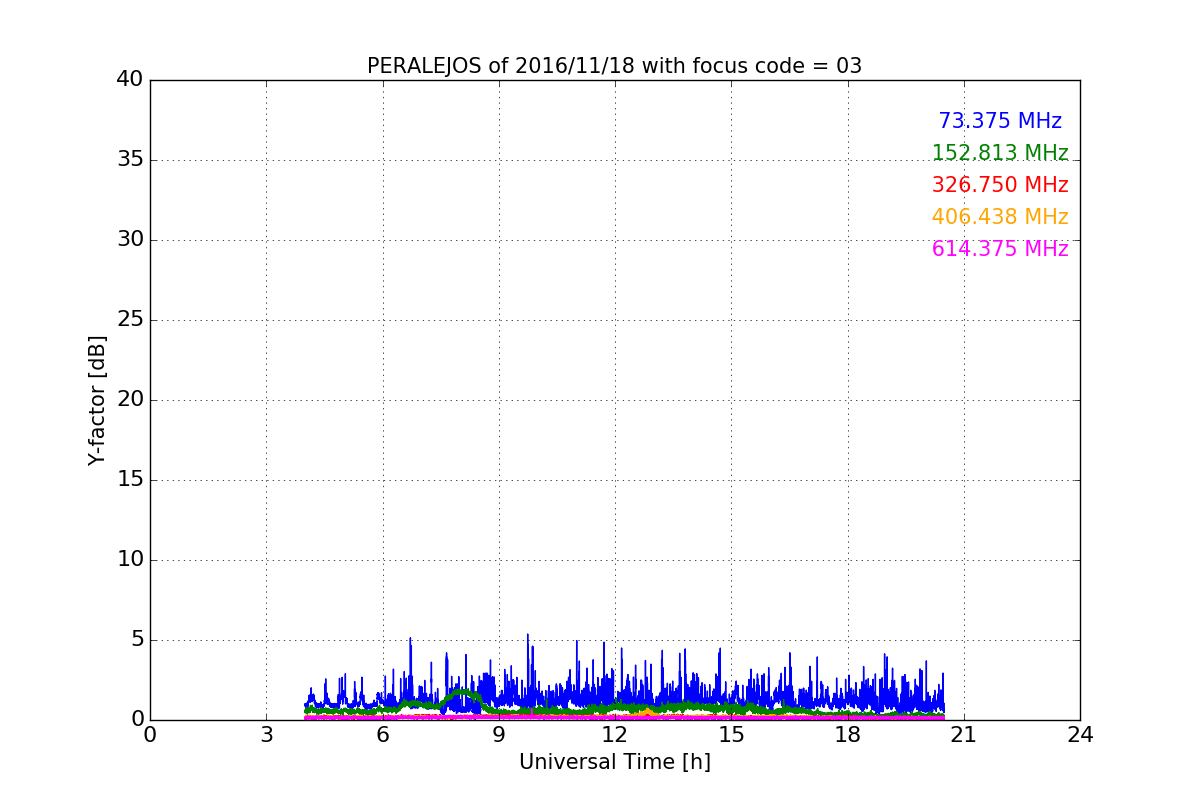Screen dimensions: 1200x800
Task: Select the 406.438 MHz legend label
Action: pyautogui.click(x=1000, y=217)
